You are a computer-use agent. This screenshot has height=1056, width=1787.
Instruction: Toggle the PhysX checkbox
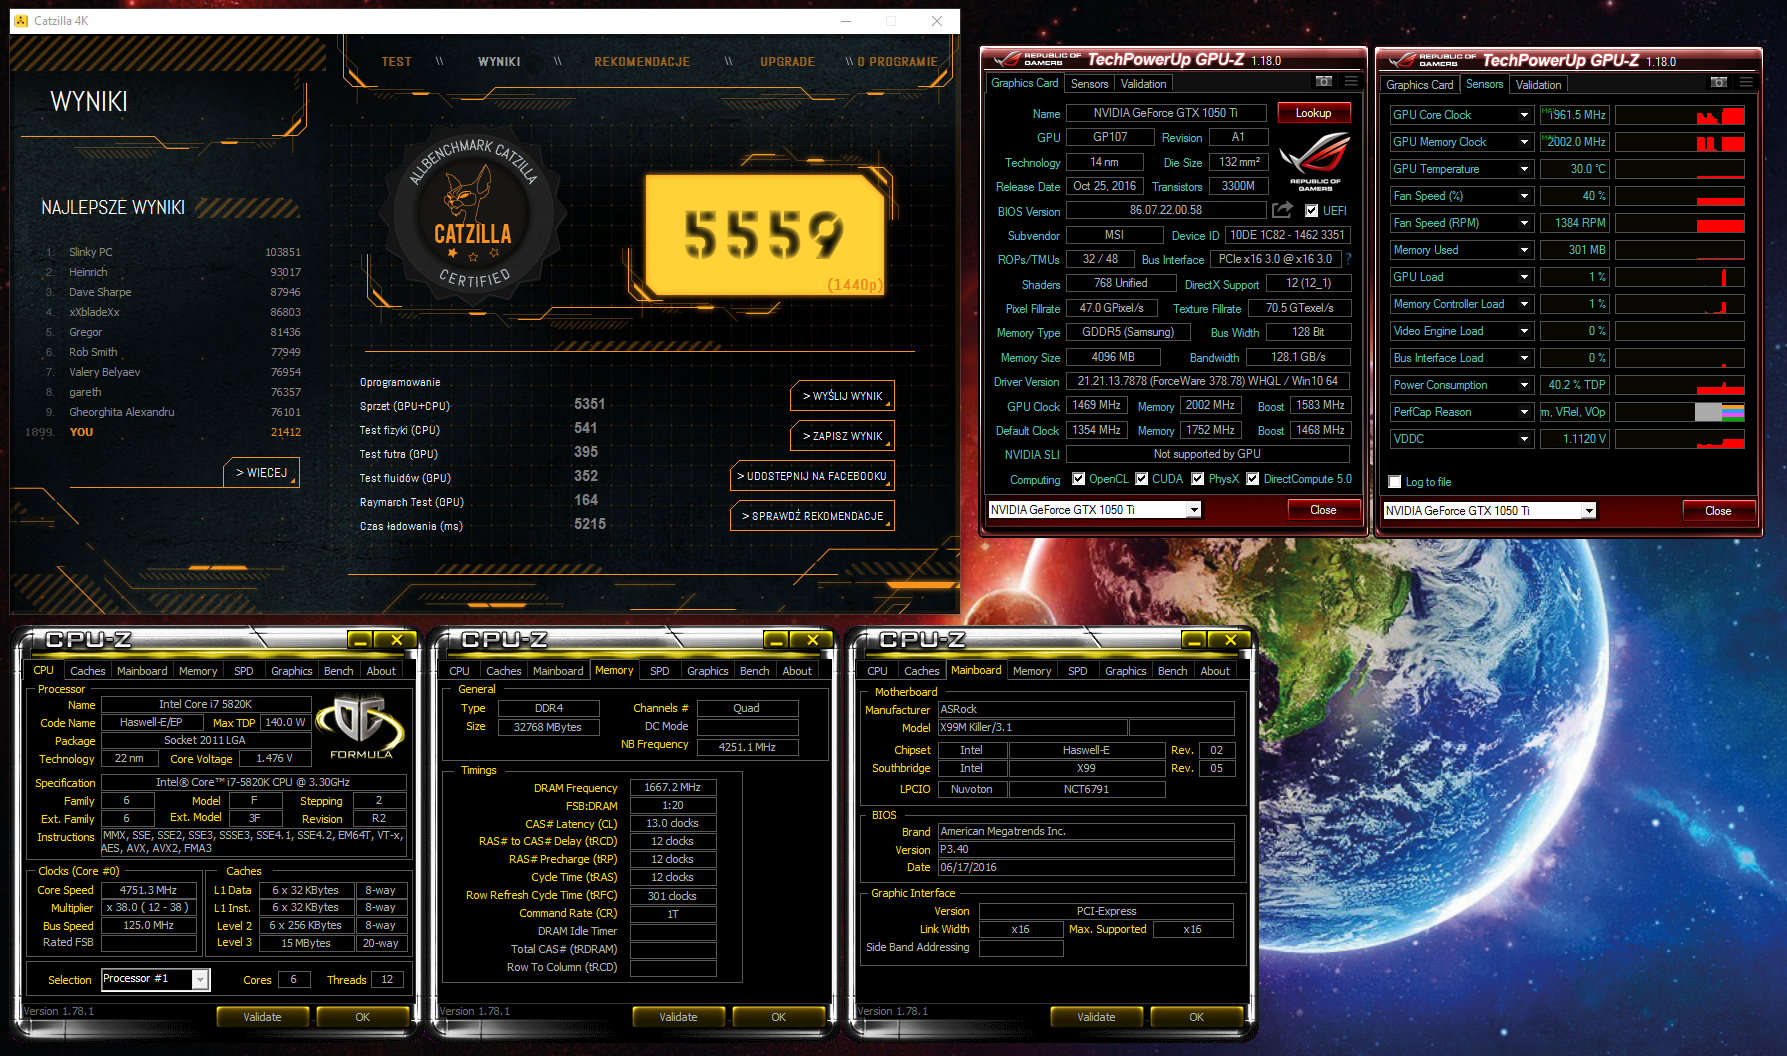(x=1197, y=479)
